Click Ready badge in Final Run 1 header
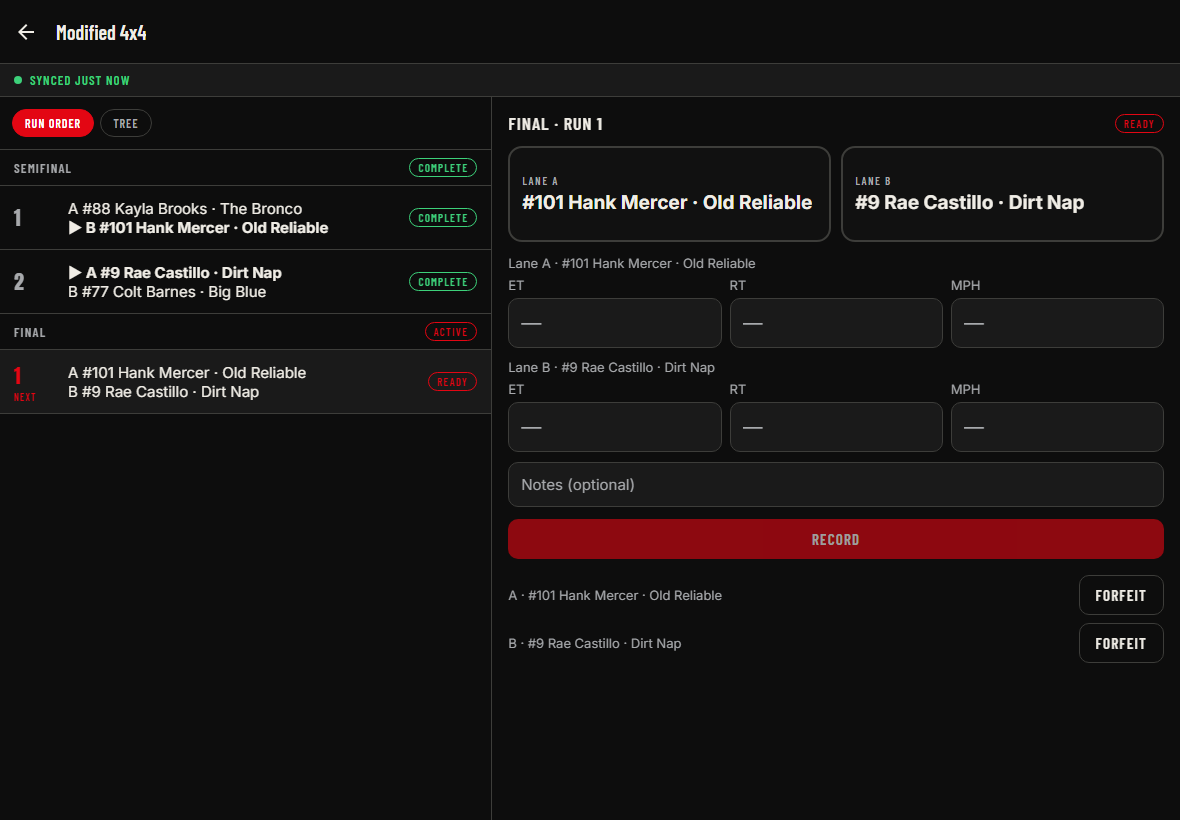This screenshot has width=1180, height=820. pyautogui.click(x=1139, y=124)
